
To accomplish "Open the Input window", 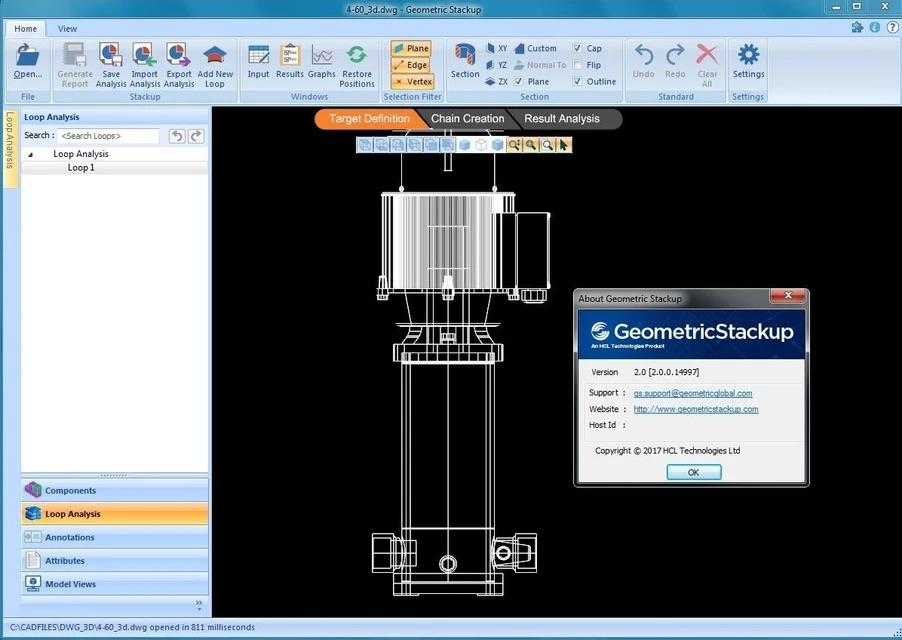I will coord(258,61).
